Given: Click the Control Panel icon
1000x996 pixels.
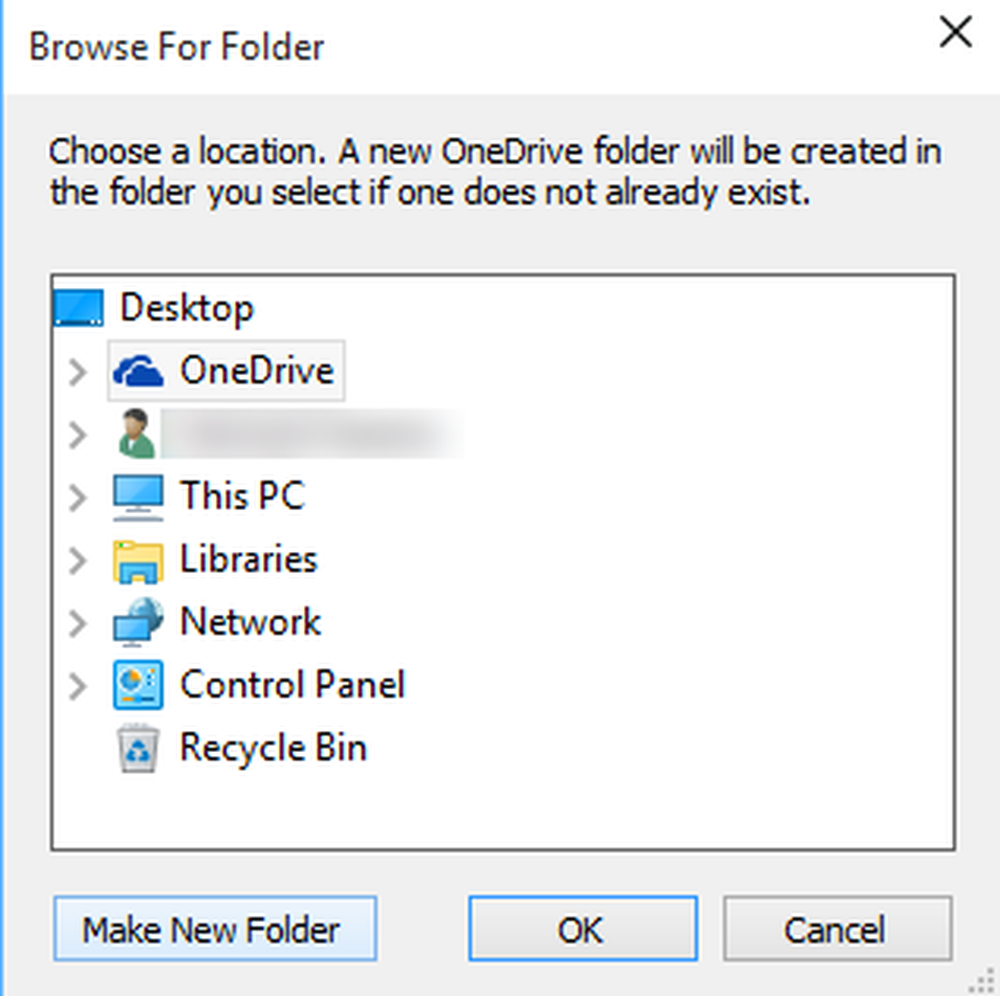Looking at the screenshot, I should pos(137,684).
